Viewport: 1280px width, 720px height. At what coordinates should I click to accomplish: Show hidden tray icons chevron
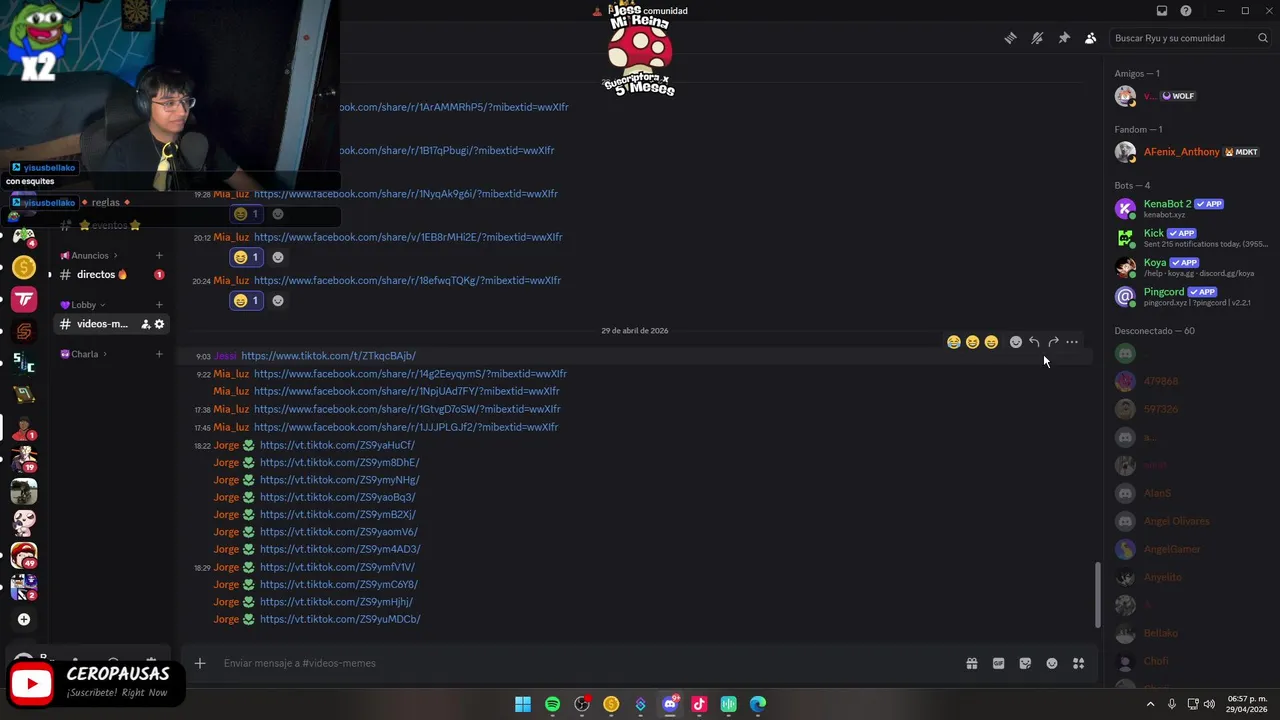click(1150, 704)
